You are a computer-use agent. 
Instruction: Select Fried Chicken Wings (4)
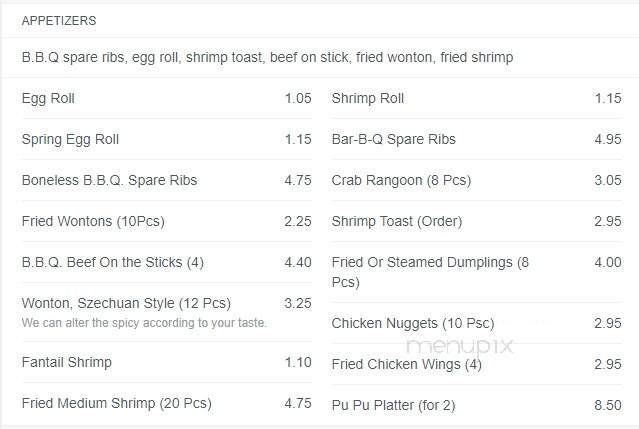click(406, 364)
